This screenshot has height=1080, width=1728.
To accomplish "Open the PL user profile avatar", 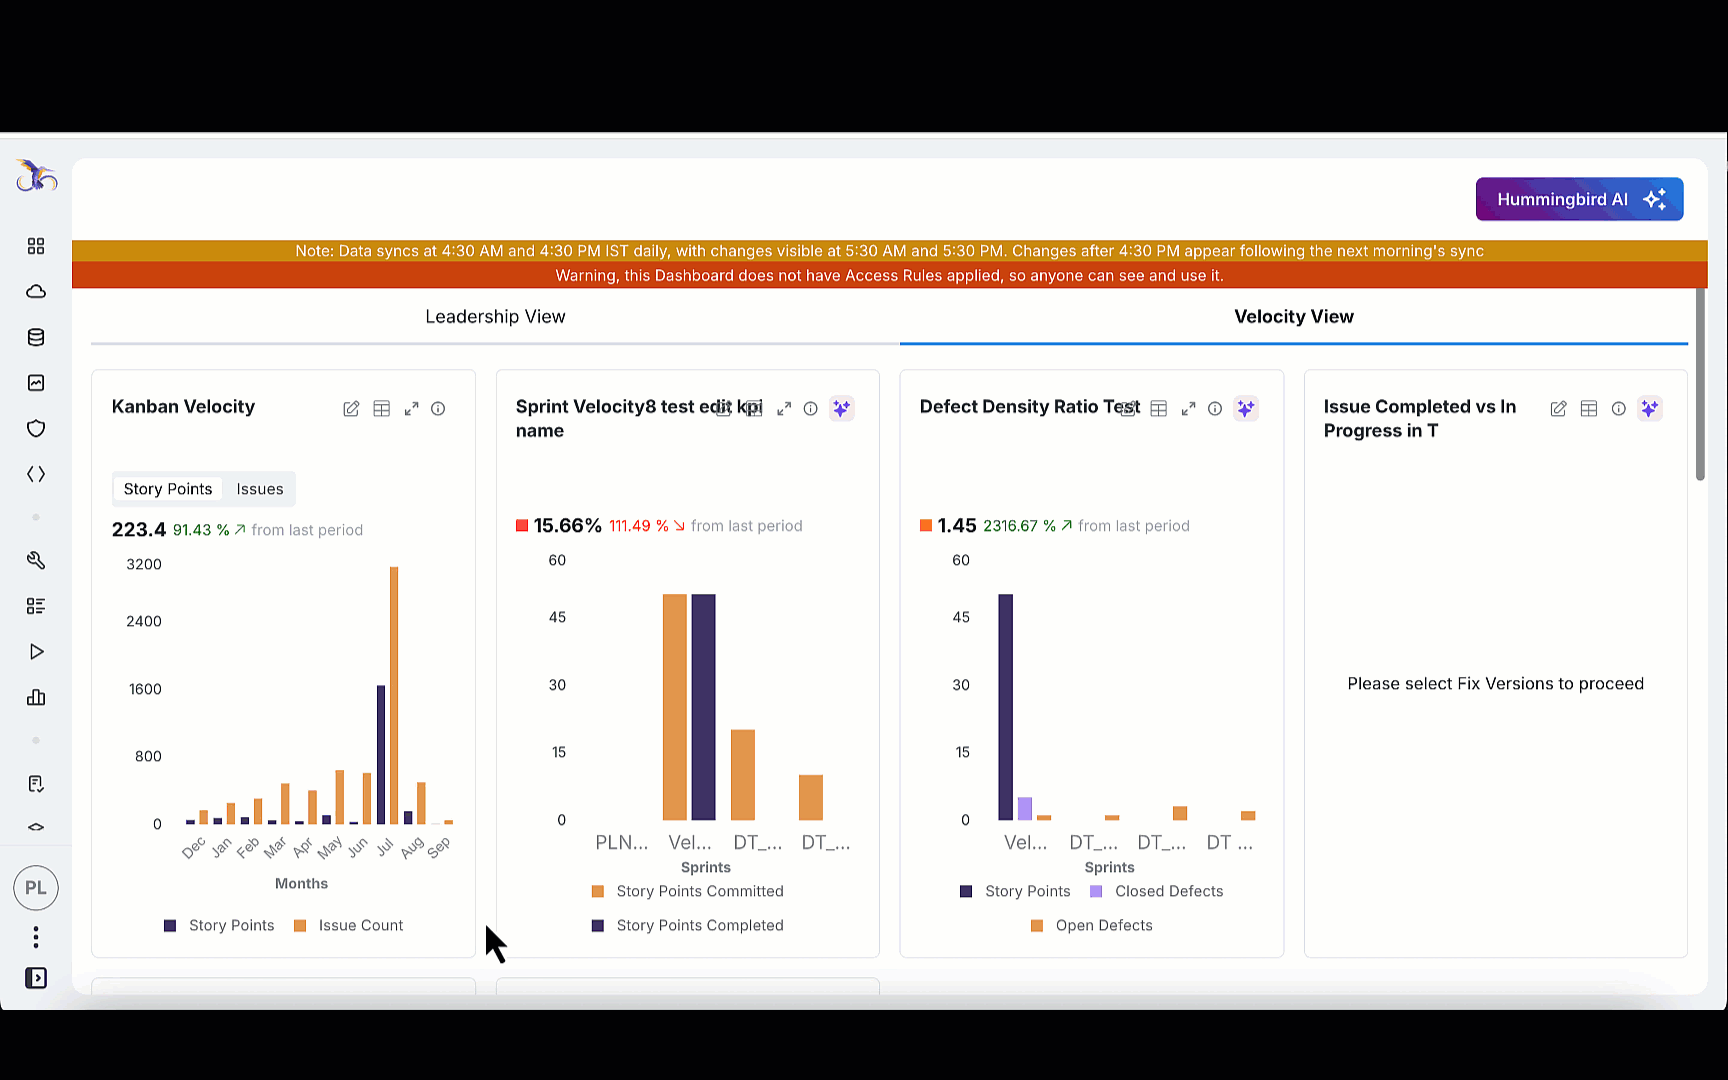I will tap(36, 888).
